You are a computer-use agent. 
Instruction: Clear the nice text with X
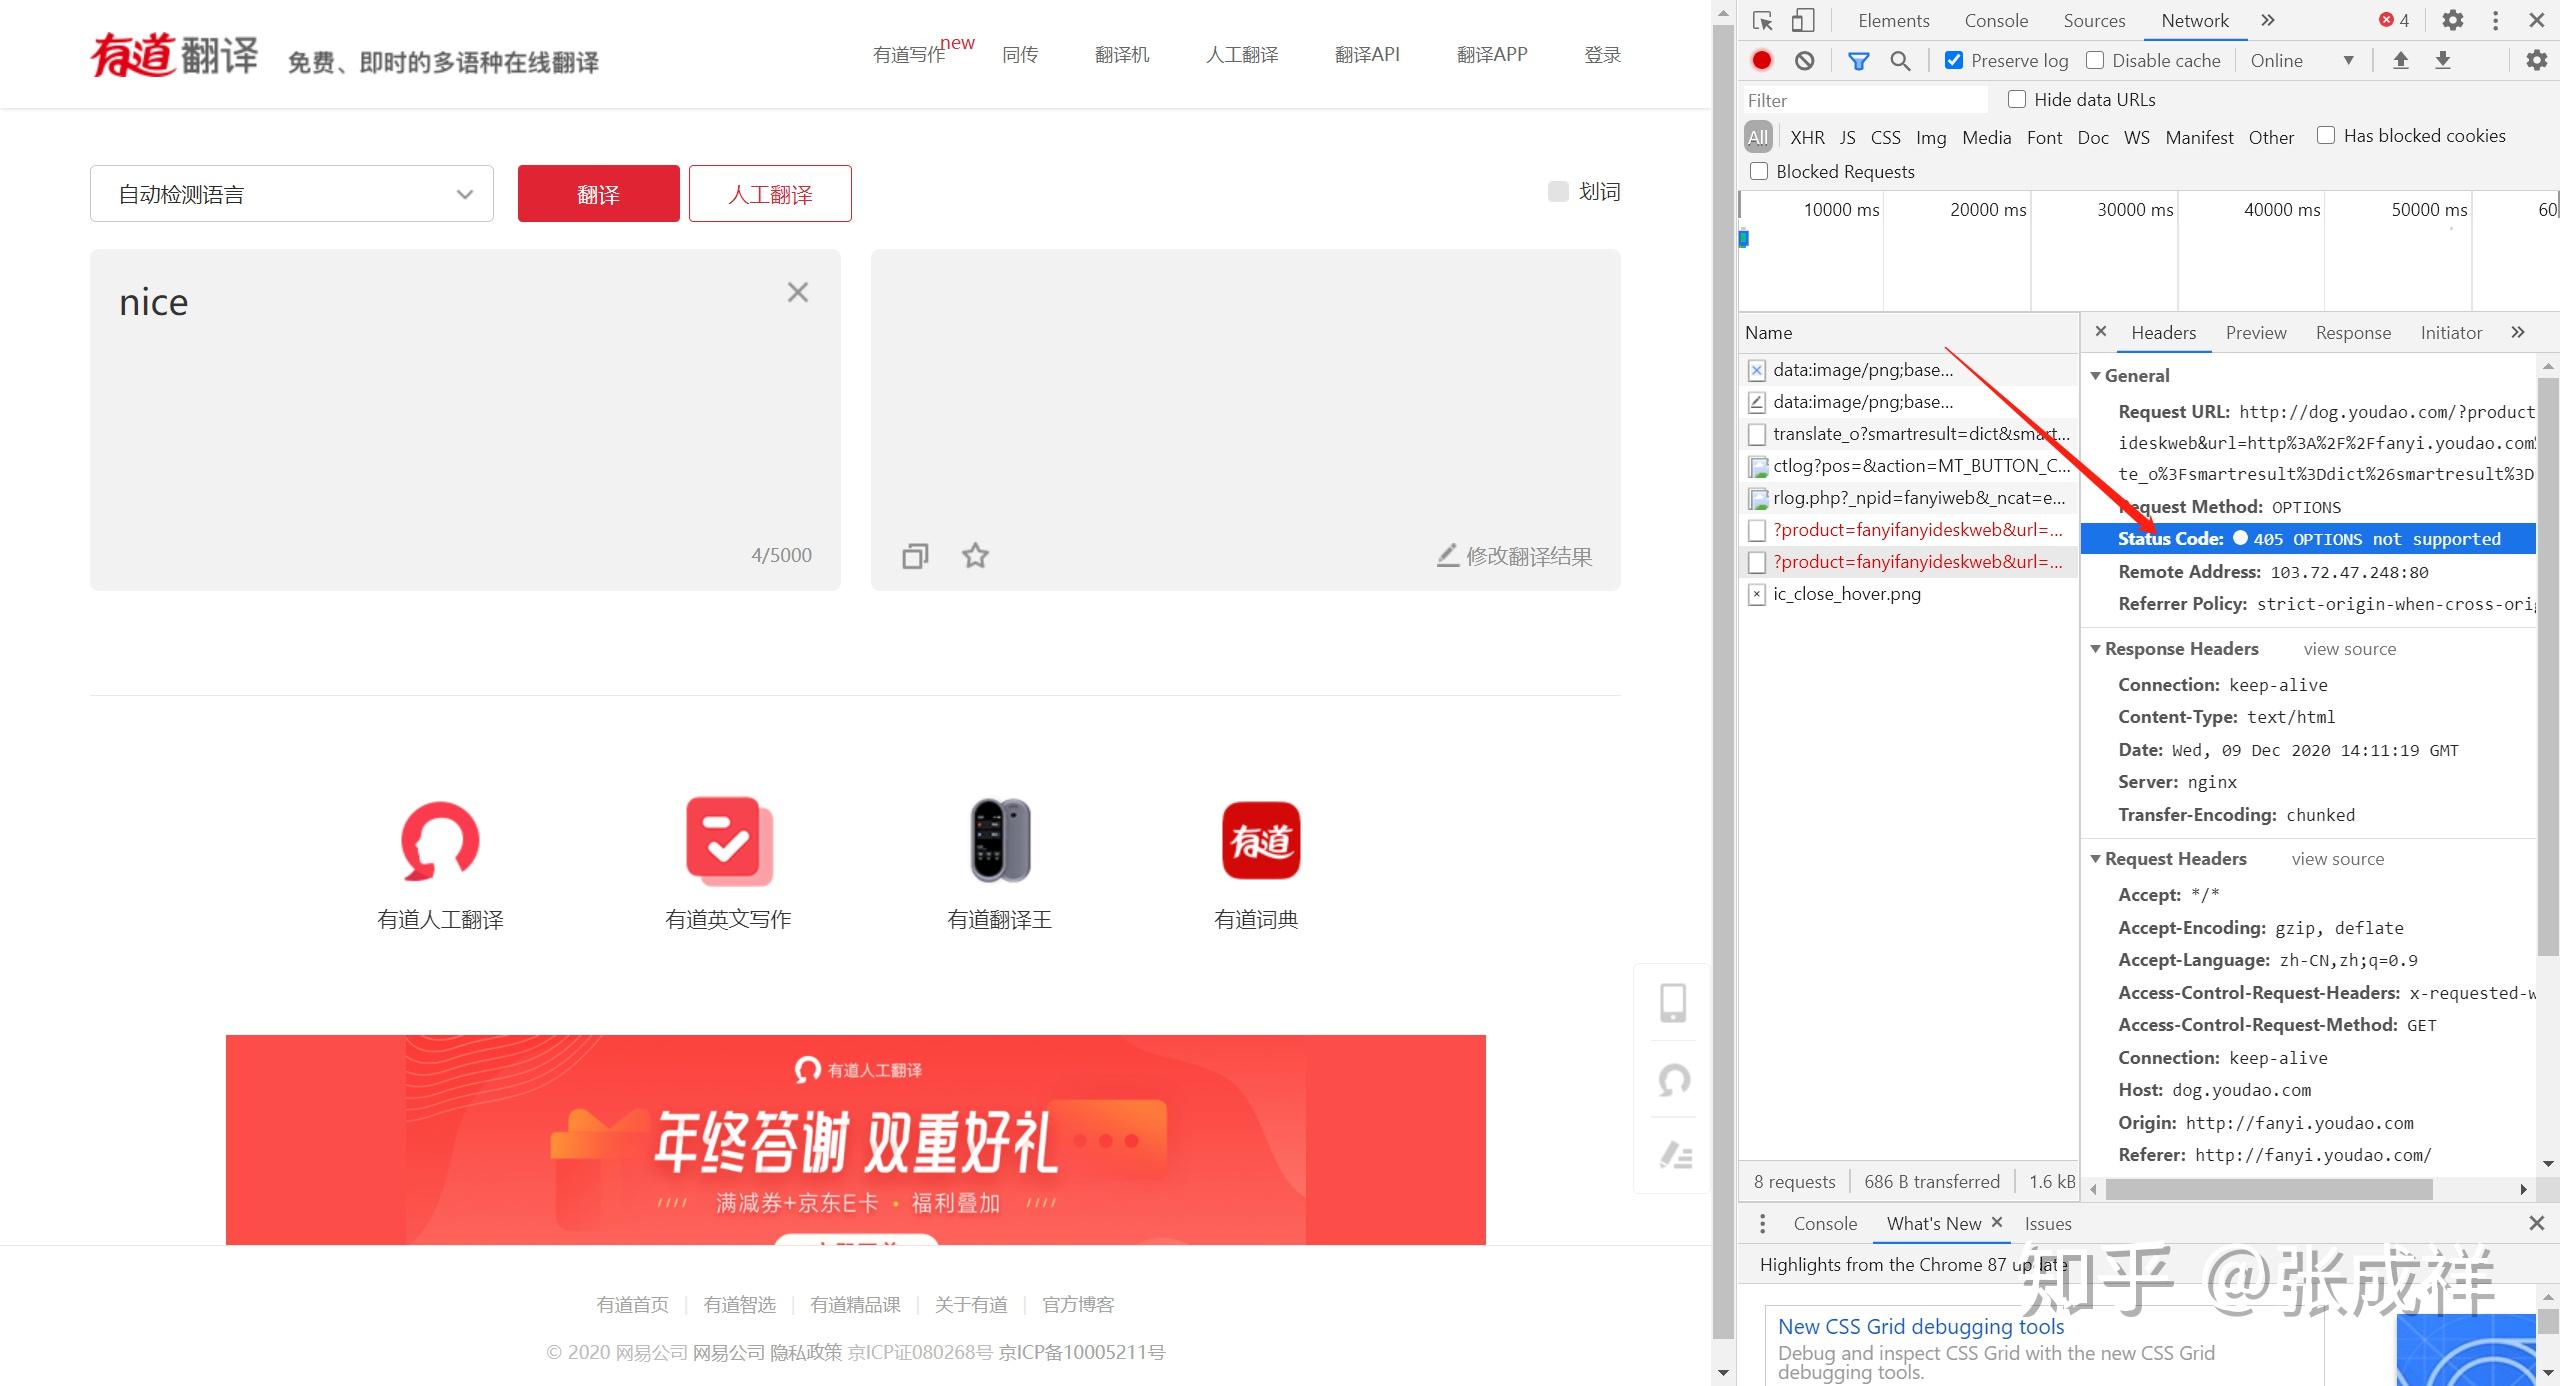tap(797, 292)
